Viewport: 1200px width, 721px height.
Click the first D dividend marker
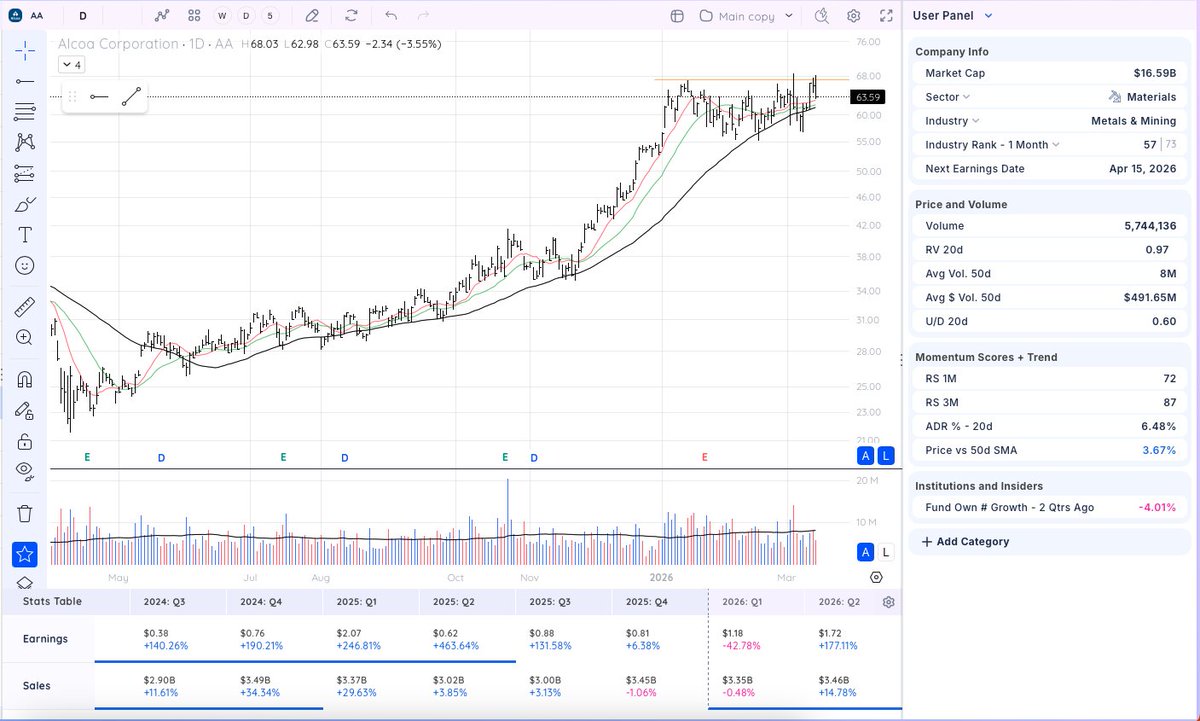[x=161, y=458]
